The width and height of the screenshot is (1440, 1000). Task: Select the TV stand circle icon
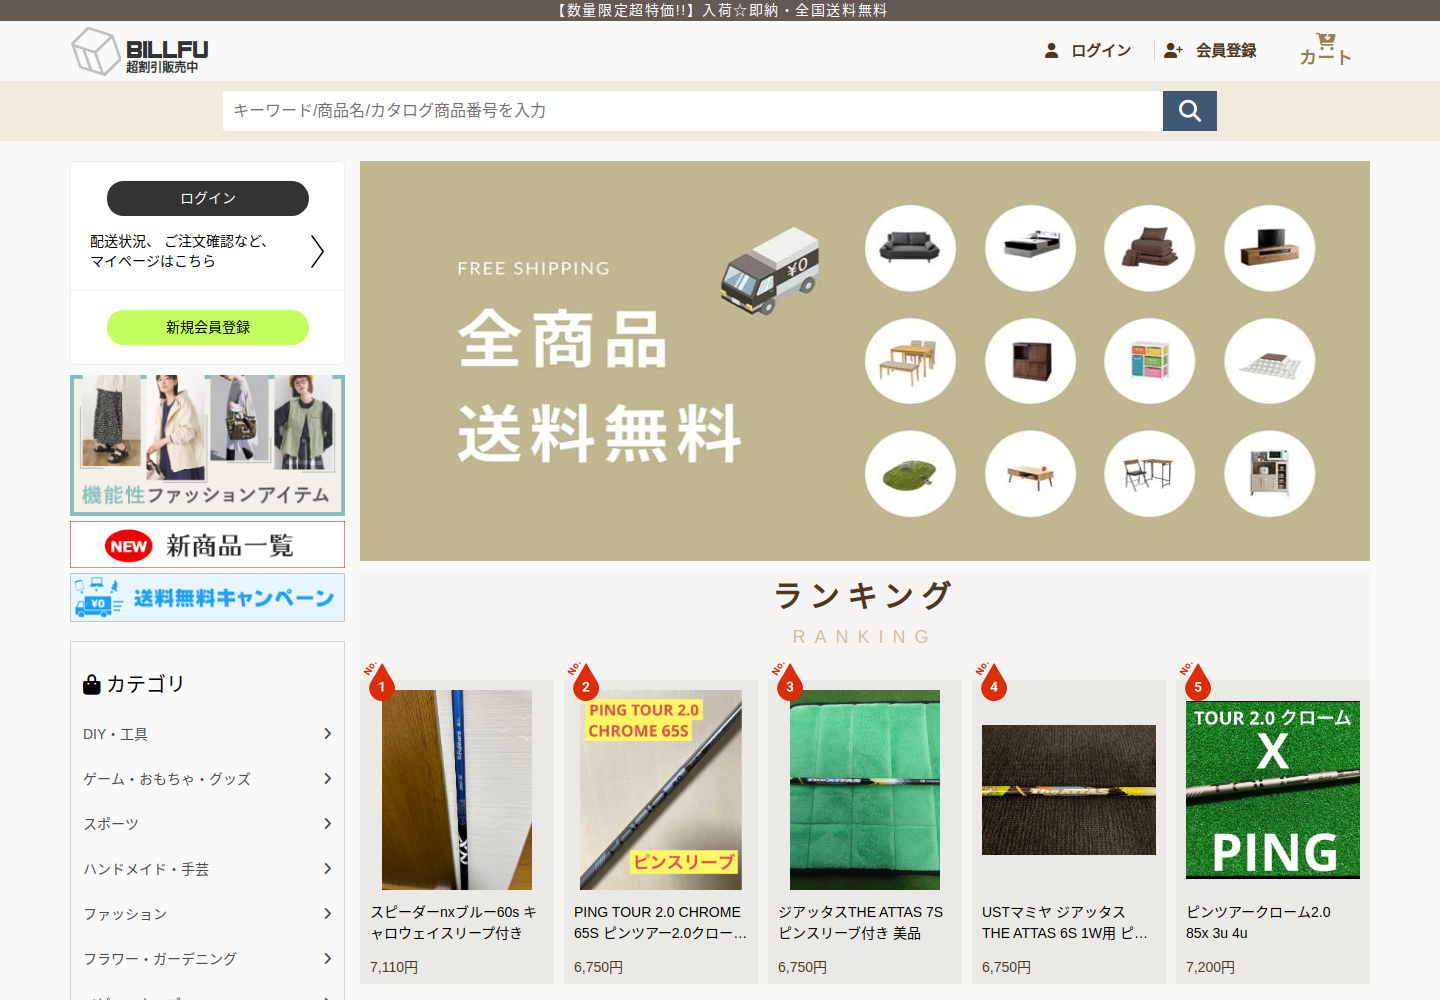pyautogui.click(x=1270, y=248)
